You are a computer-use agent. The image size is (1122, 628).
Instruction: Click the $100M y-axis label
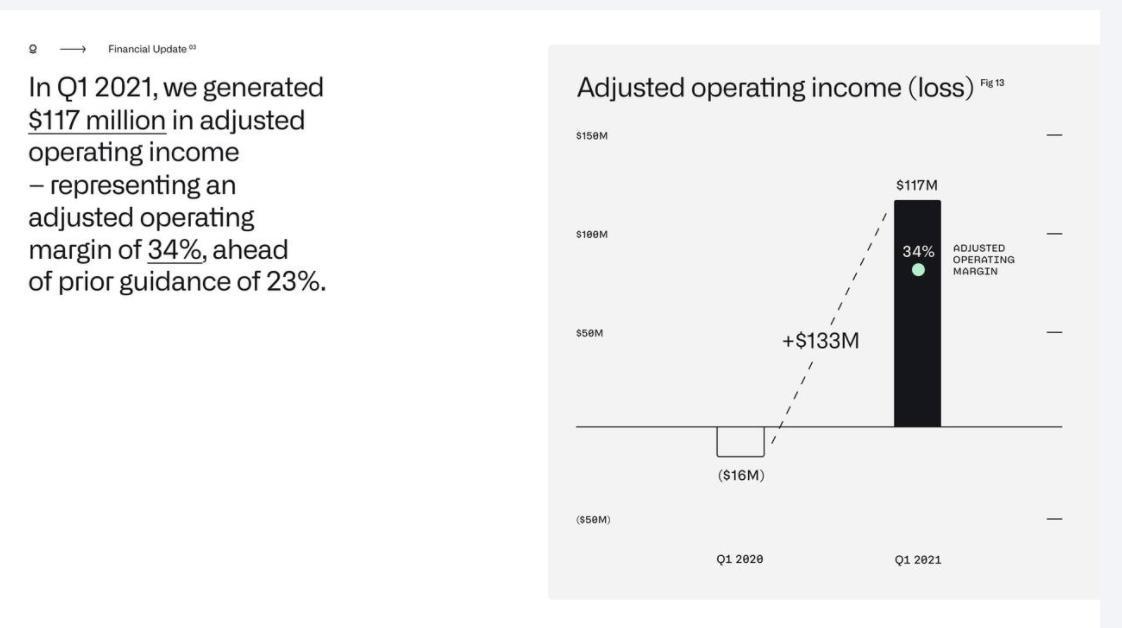[592, 234]
